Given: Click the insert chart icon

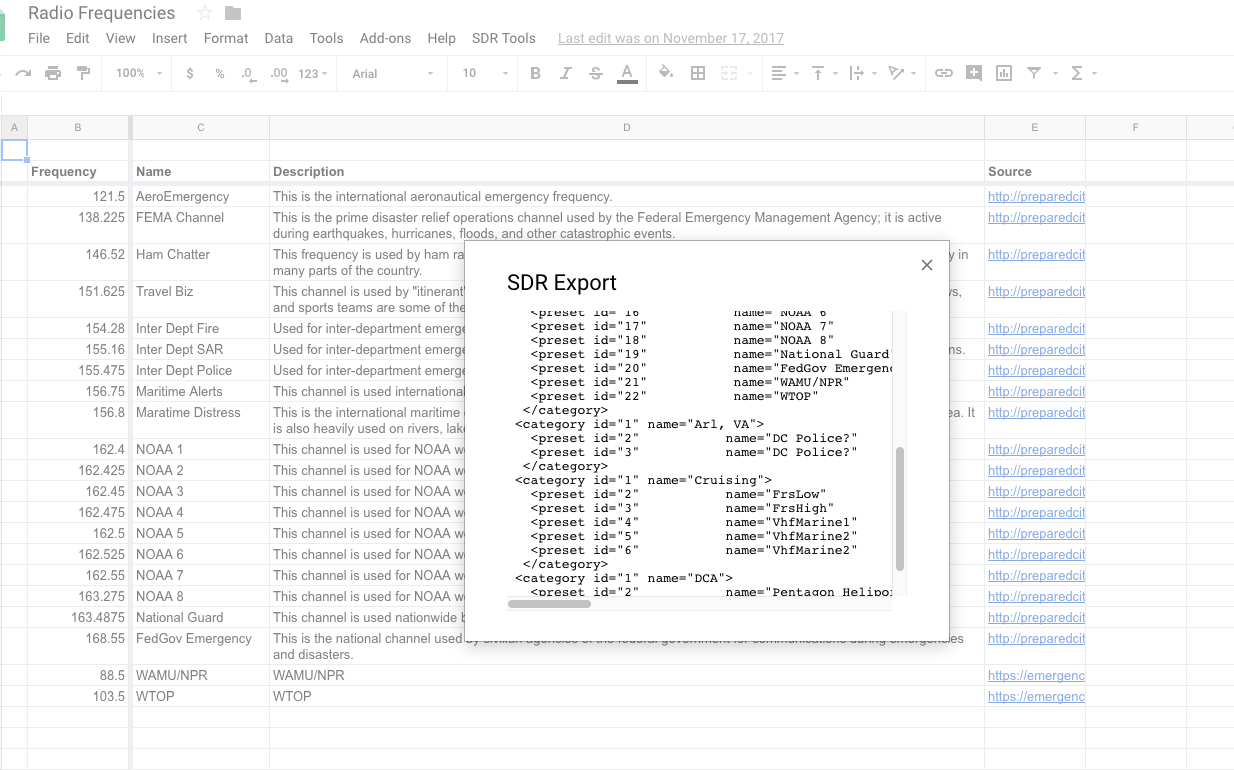Looking at the screenshot, I should click(x=1004, y=73).
